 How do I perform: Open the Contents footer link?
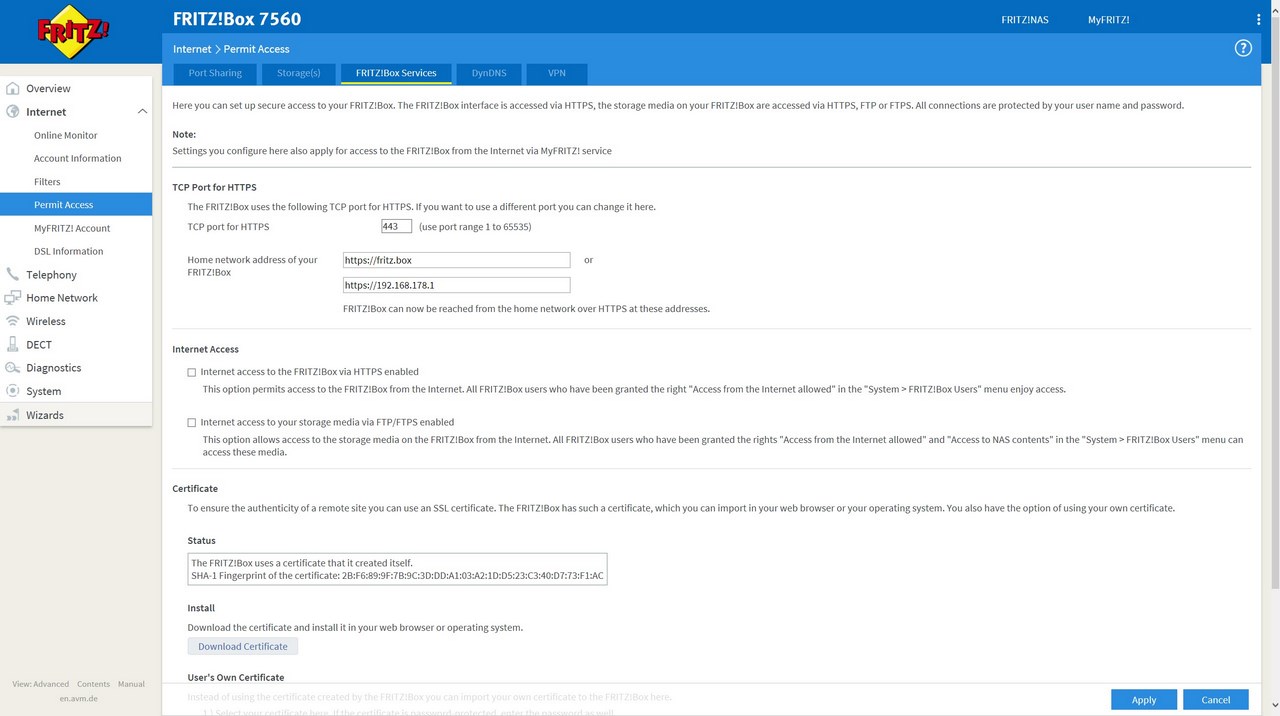tap(93, 684)
